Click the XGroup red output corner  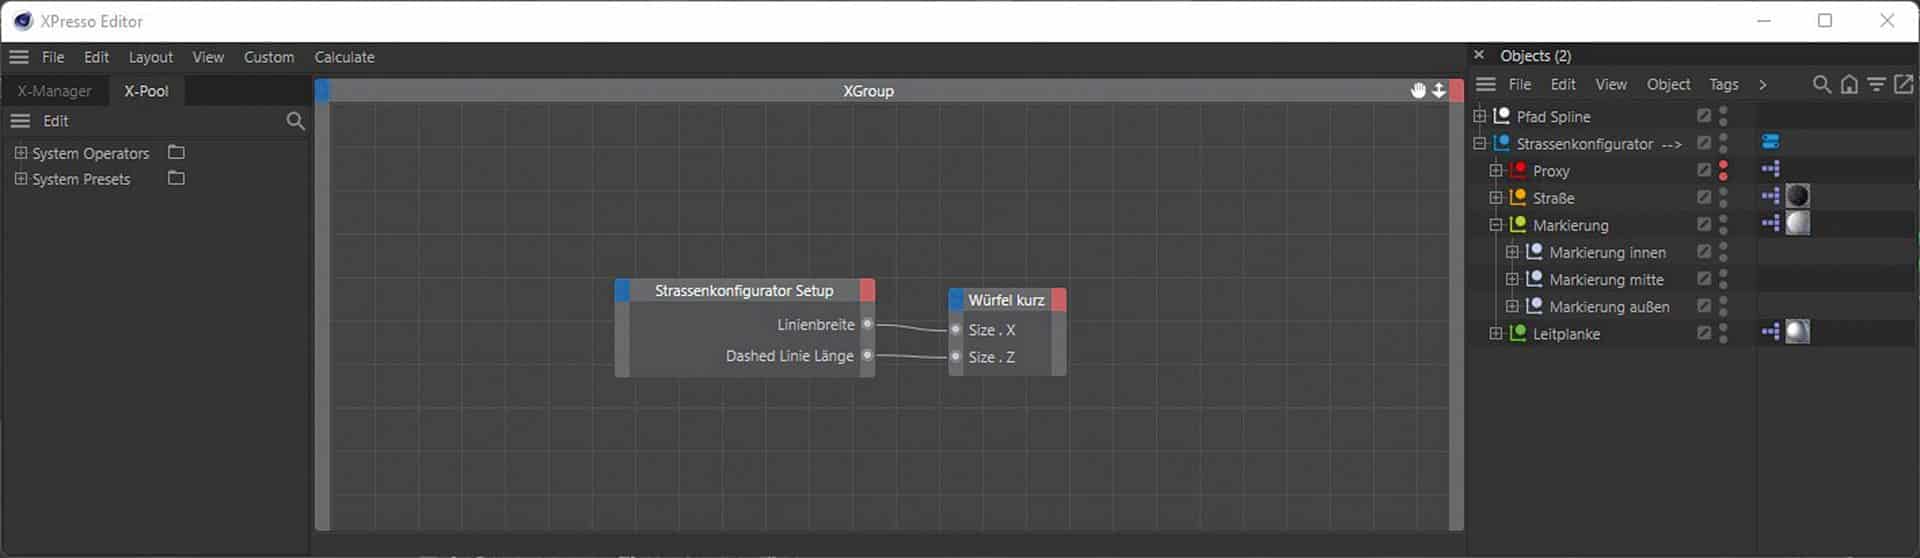1457,91
